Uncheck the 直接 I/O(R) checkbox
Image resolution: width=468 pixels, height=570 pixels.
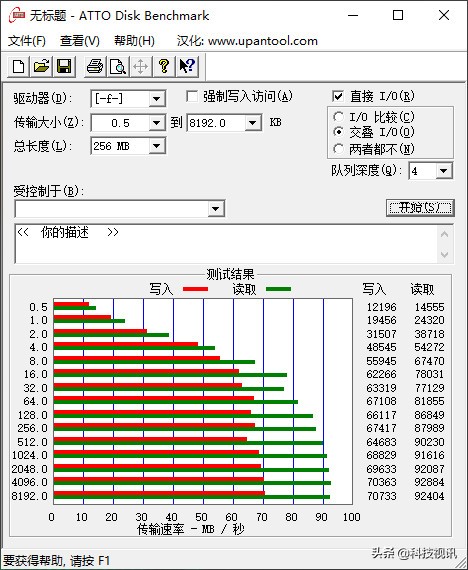[x=338, y=96]
